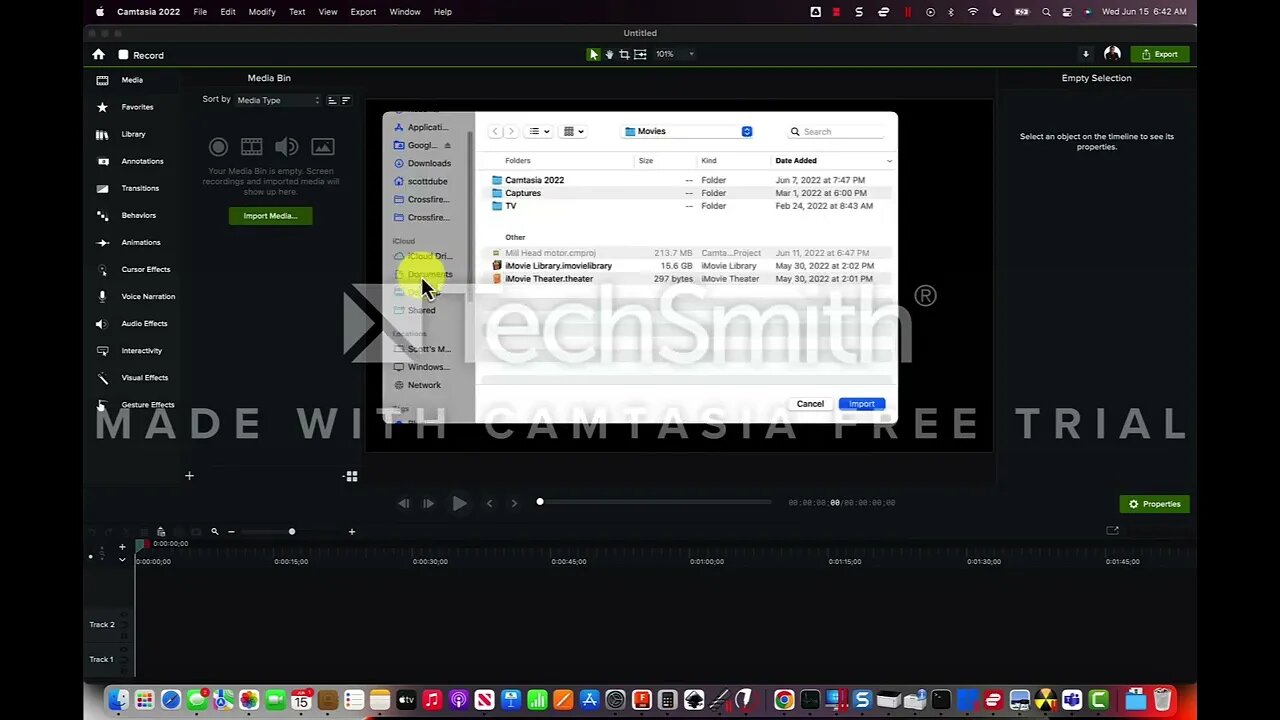Select Network in dialog sidebar
The width and height of the screenshot is (1280, 720).
click(x=418, y=385)
